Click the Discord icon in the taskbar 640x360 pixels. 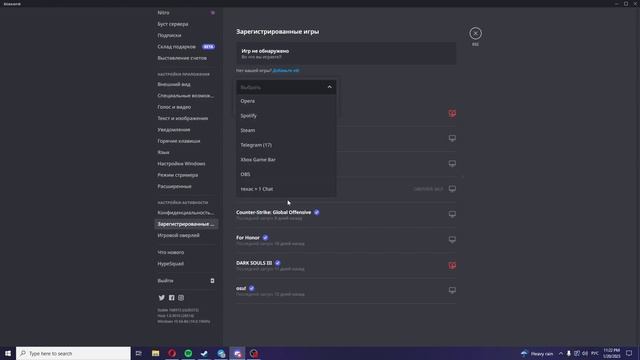click(x=237, y=353)
